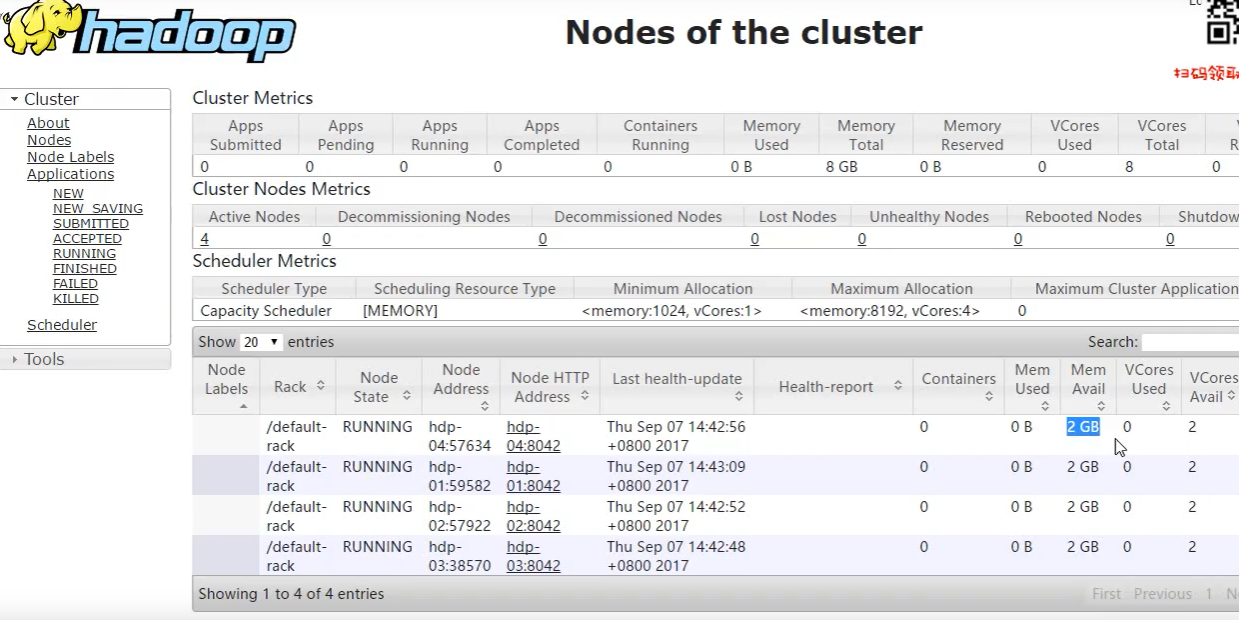Filter applications by FINISHED state
The height and width of the screenshot is (620, 1239).
[85, 269]
